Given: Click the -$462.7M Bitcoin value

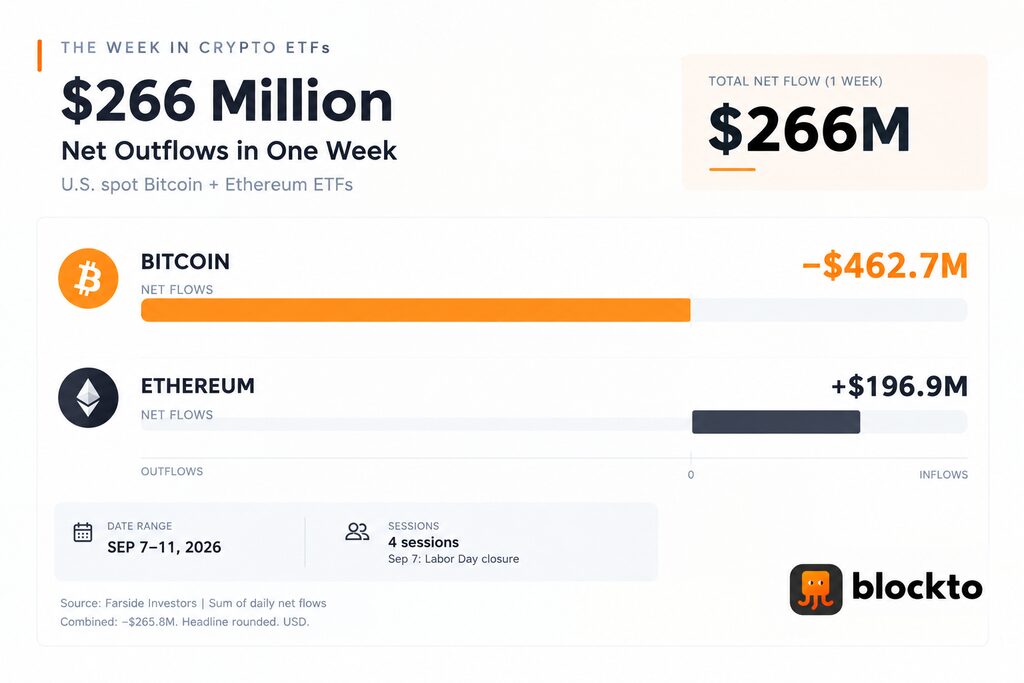Looking at the screenshot, I should tap(885, 266).
